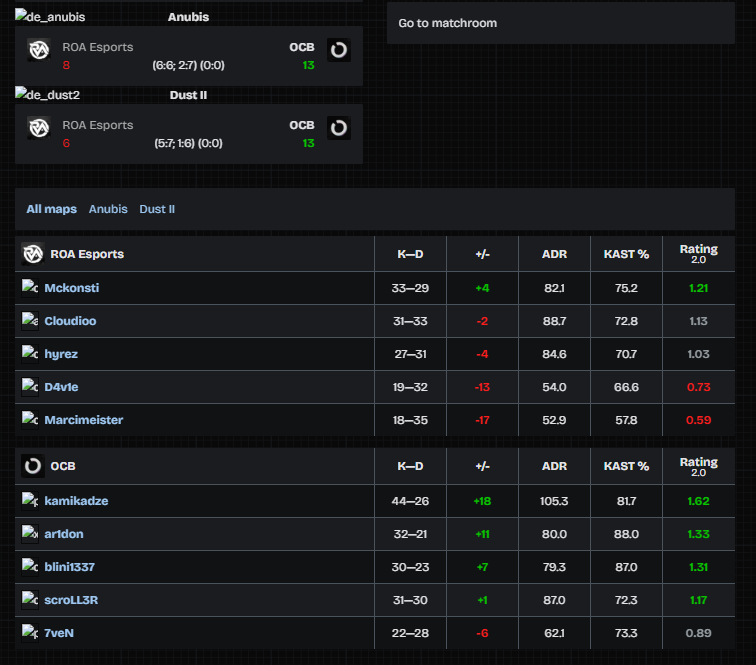Click OCB team name in Dust II result
756x665 pixels.
302,125
